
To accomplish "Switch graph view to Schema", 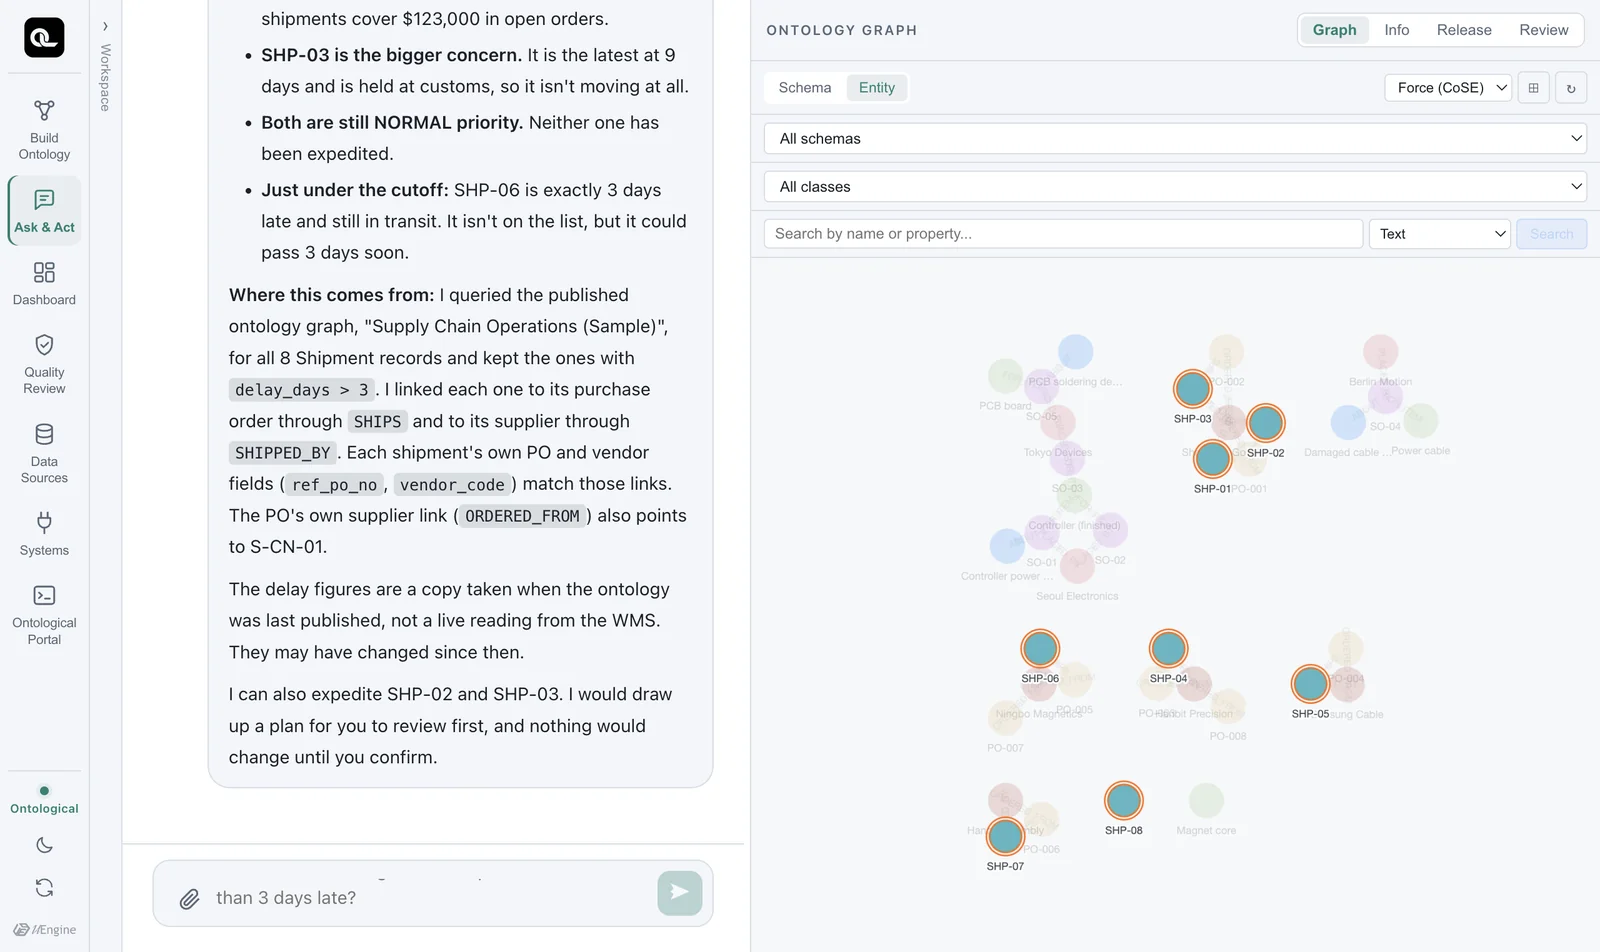I will click(x=805, y=88).
